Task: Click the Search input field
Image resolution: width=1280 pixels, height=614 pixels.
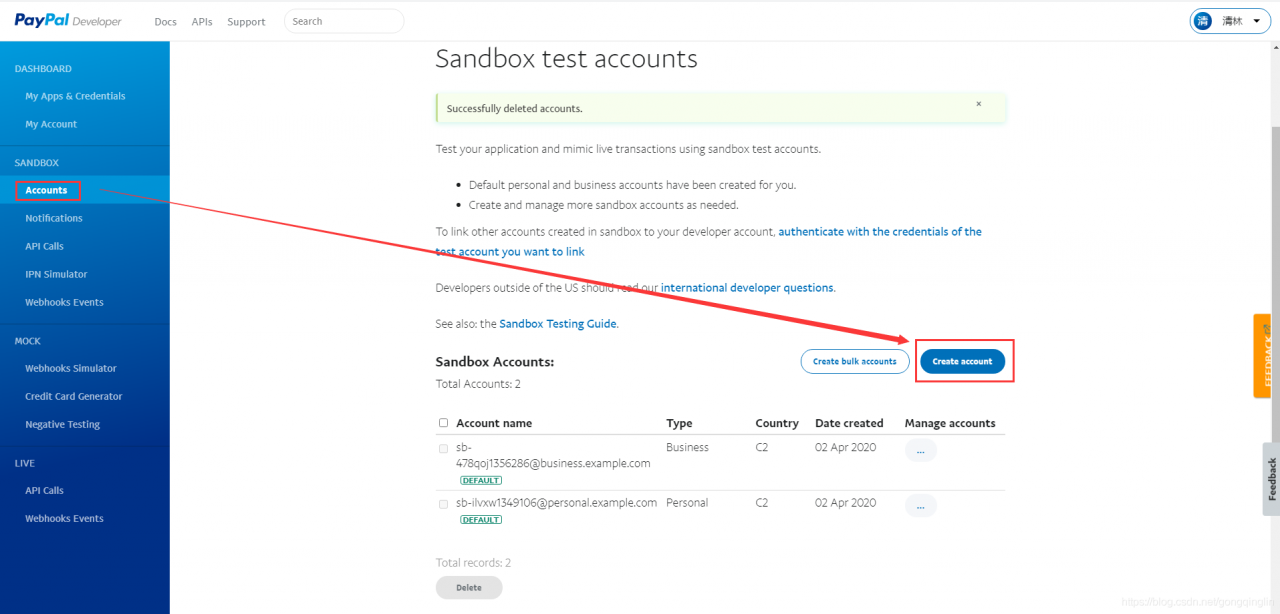Action: (x=344, y=21)
